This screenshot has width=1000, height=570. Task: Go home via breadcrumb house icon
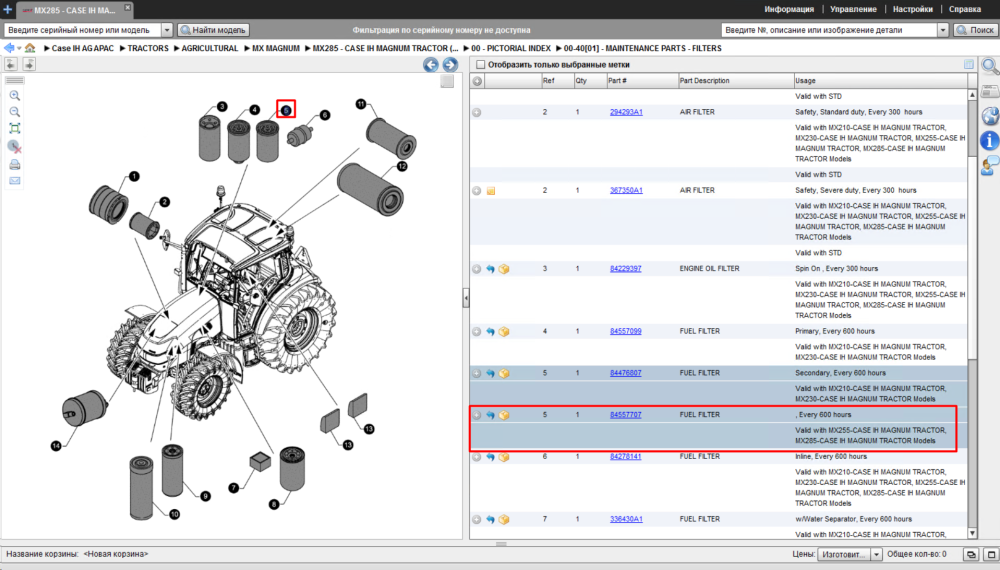(30, 48)
